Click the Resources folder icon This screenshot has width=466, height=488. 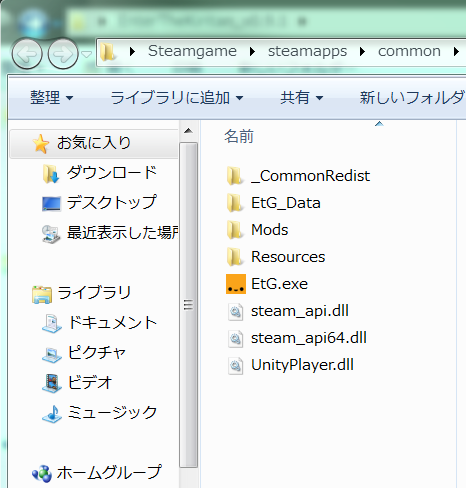pyautogui.click(x=235, y=257)
